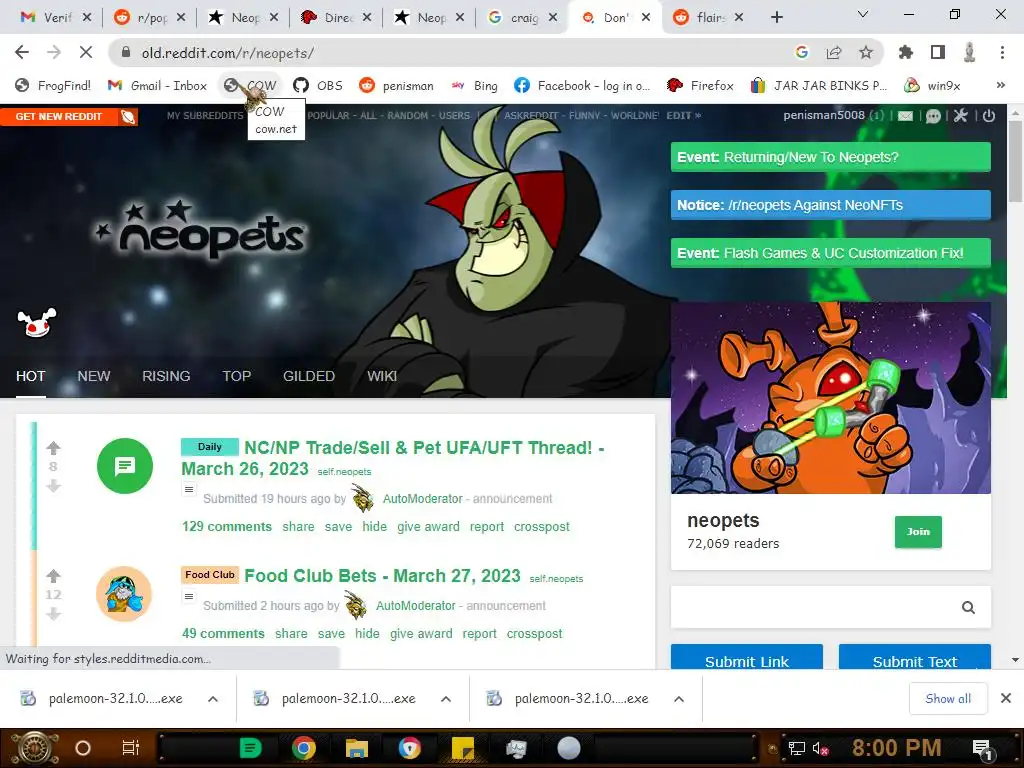Open the Extensions puzzle icon
Viewport: 1024px width, 768px height.
pos(906,52)
